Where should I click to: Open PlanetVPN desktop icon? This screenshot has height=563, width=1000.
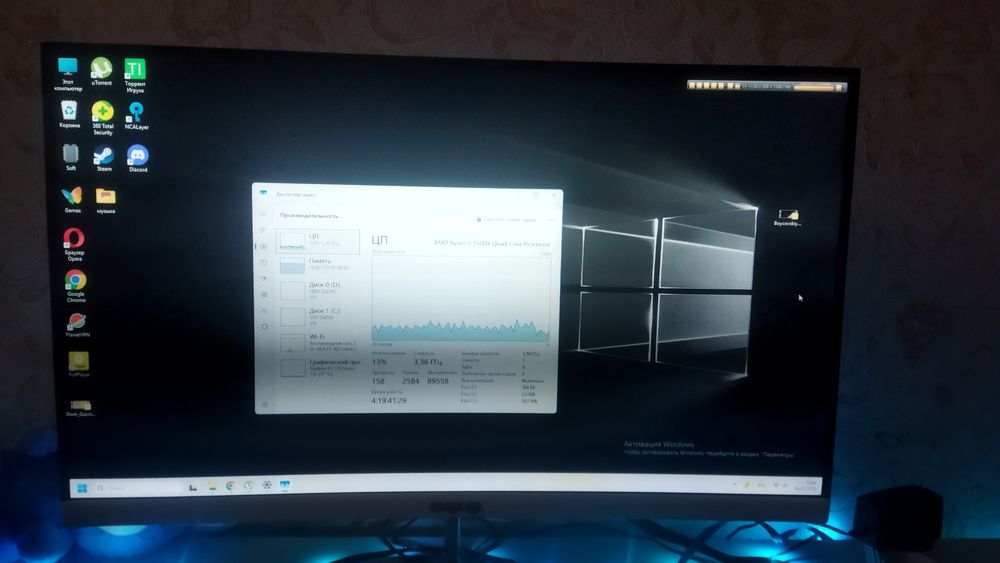click(x=77, y=325)
